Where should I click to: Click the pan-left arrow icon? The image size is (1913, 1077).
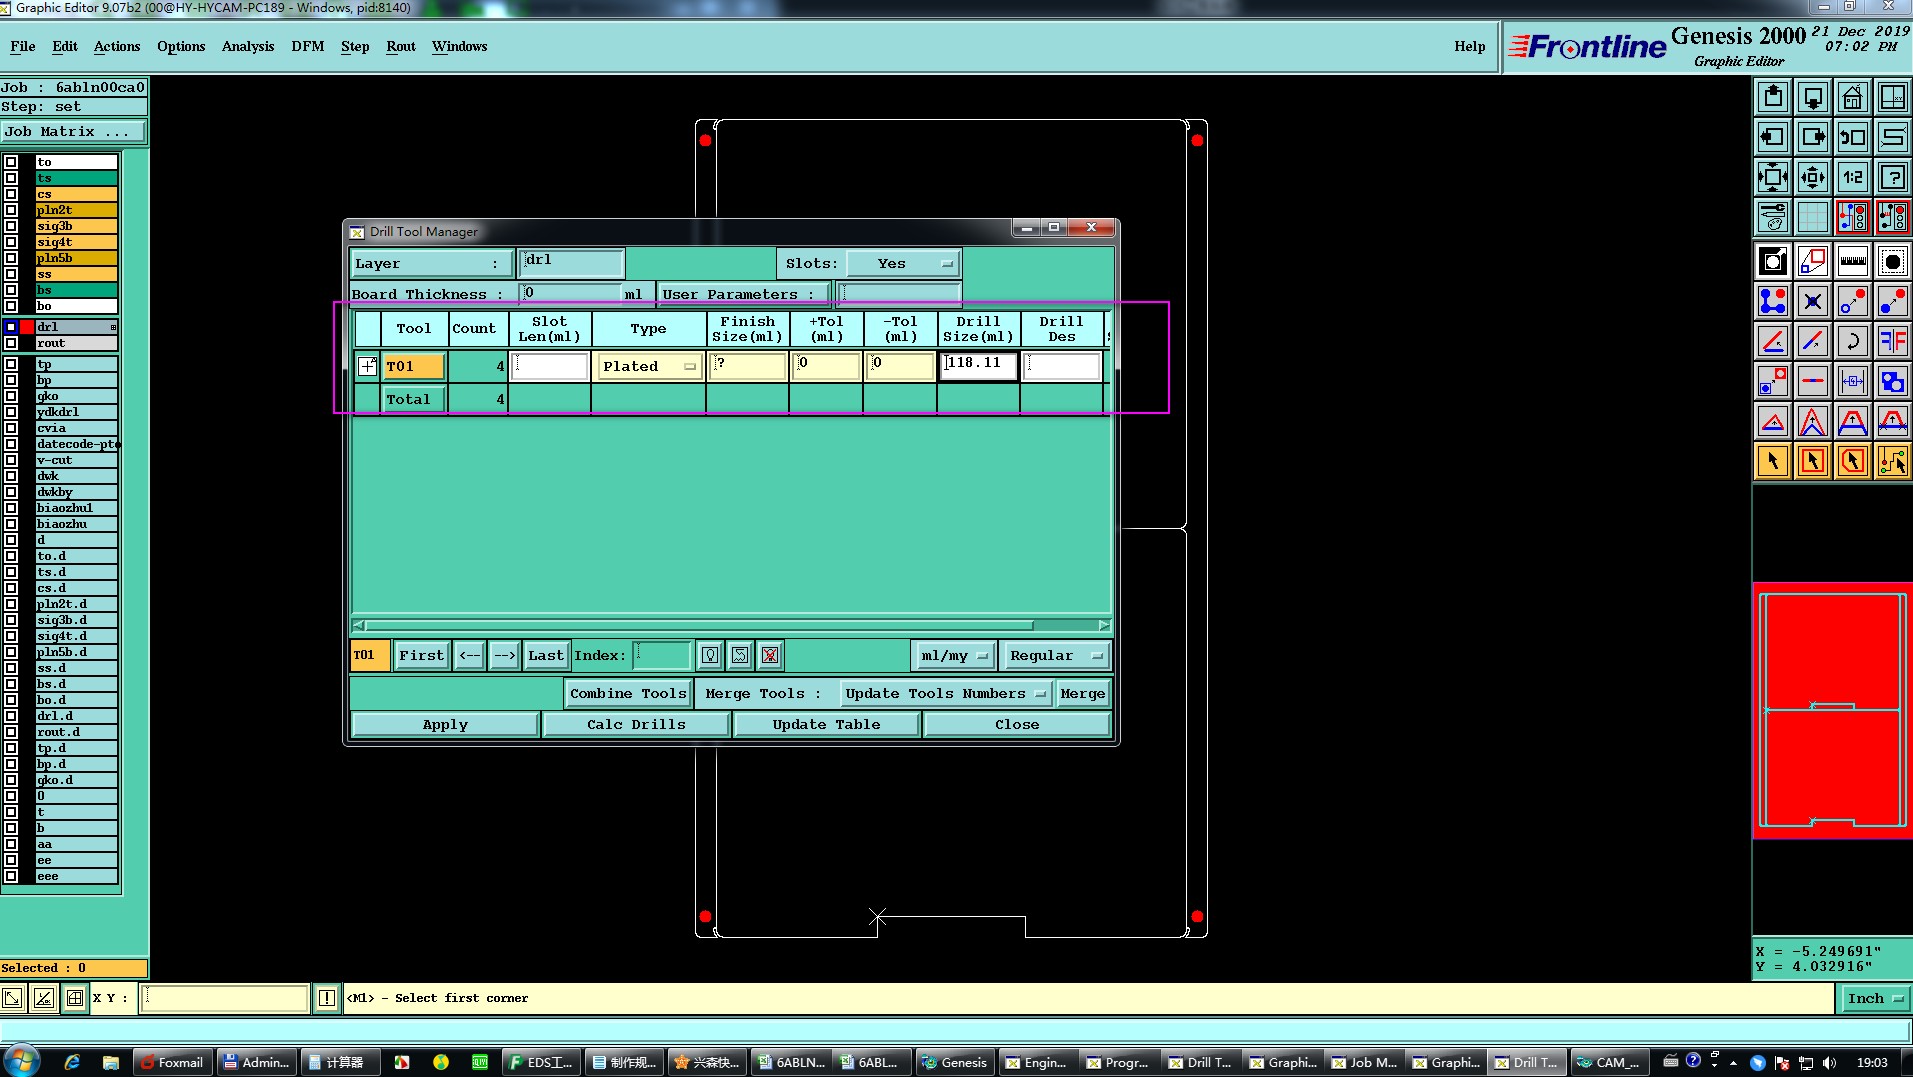1773,137
